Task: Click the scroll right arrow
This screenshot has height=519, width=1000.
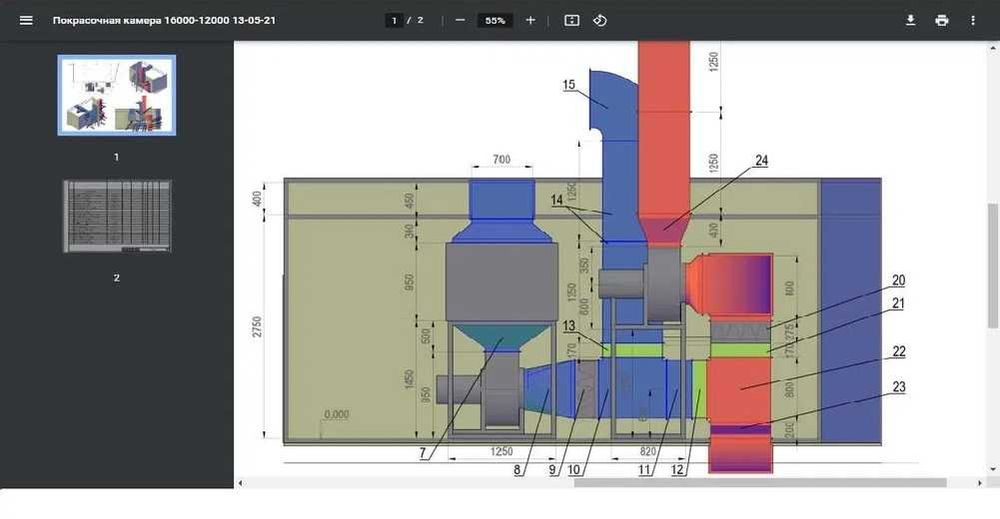Action: (x=980, y=483)
